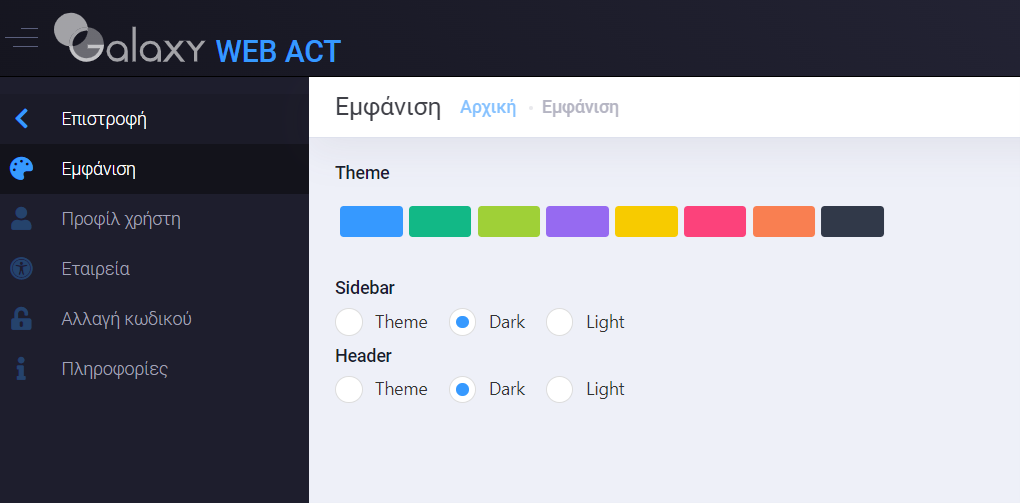Click the info icon beside Πληροφορίες
The height and width of the screenshot is (503, 1020).
coord(21,369)
